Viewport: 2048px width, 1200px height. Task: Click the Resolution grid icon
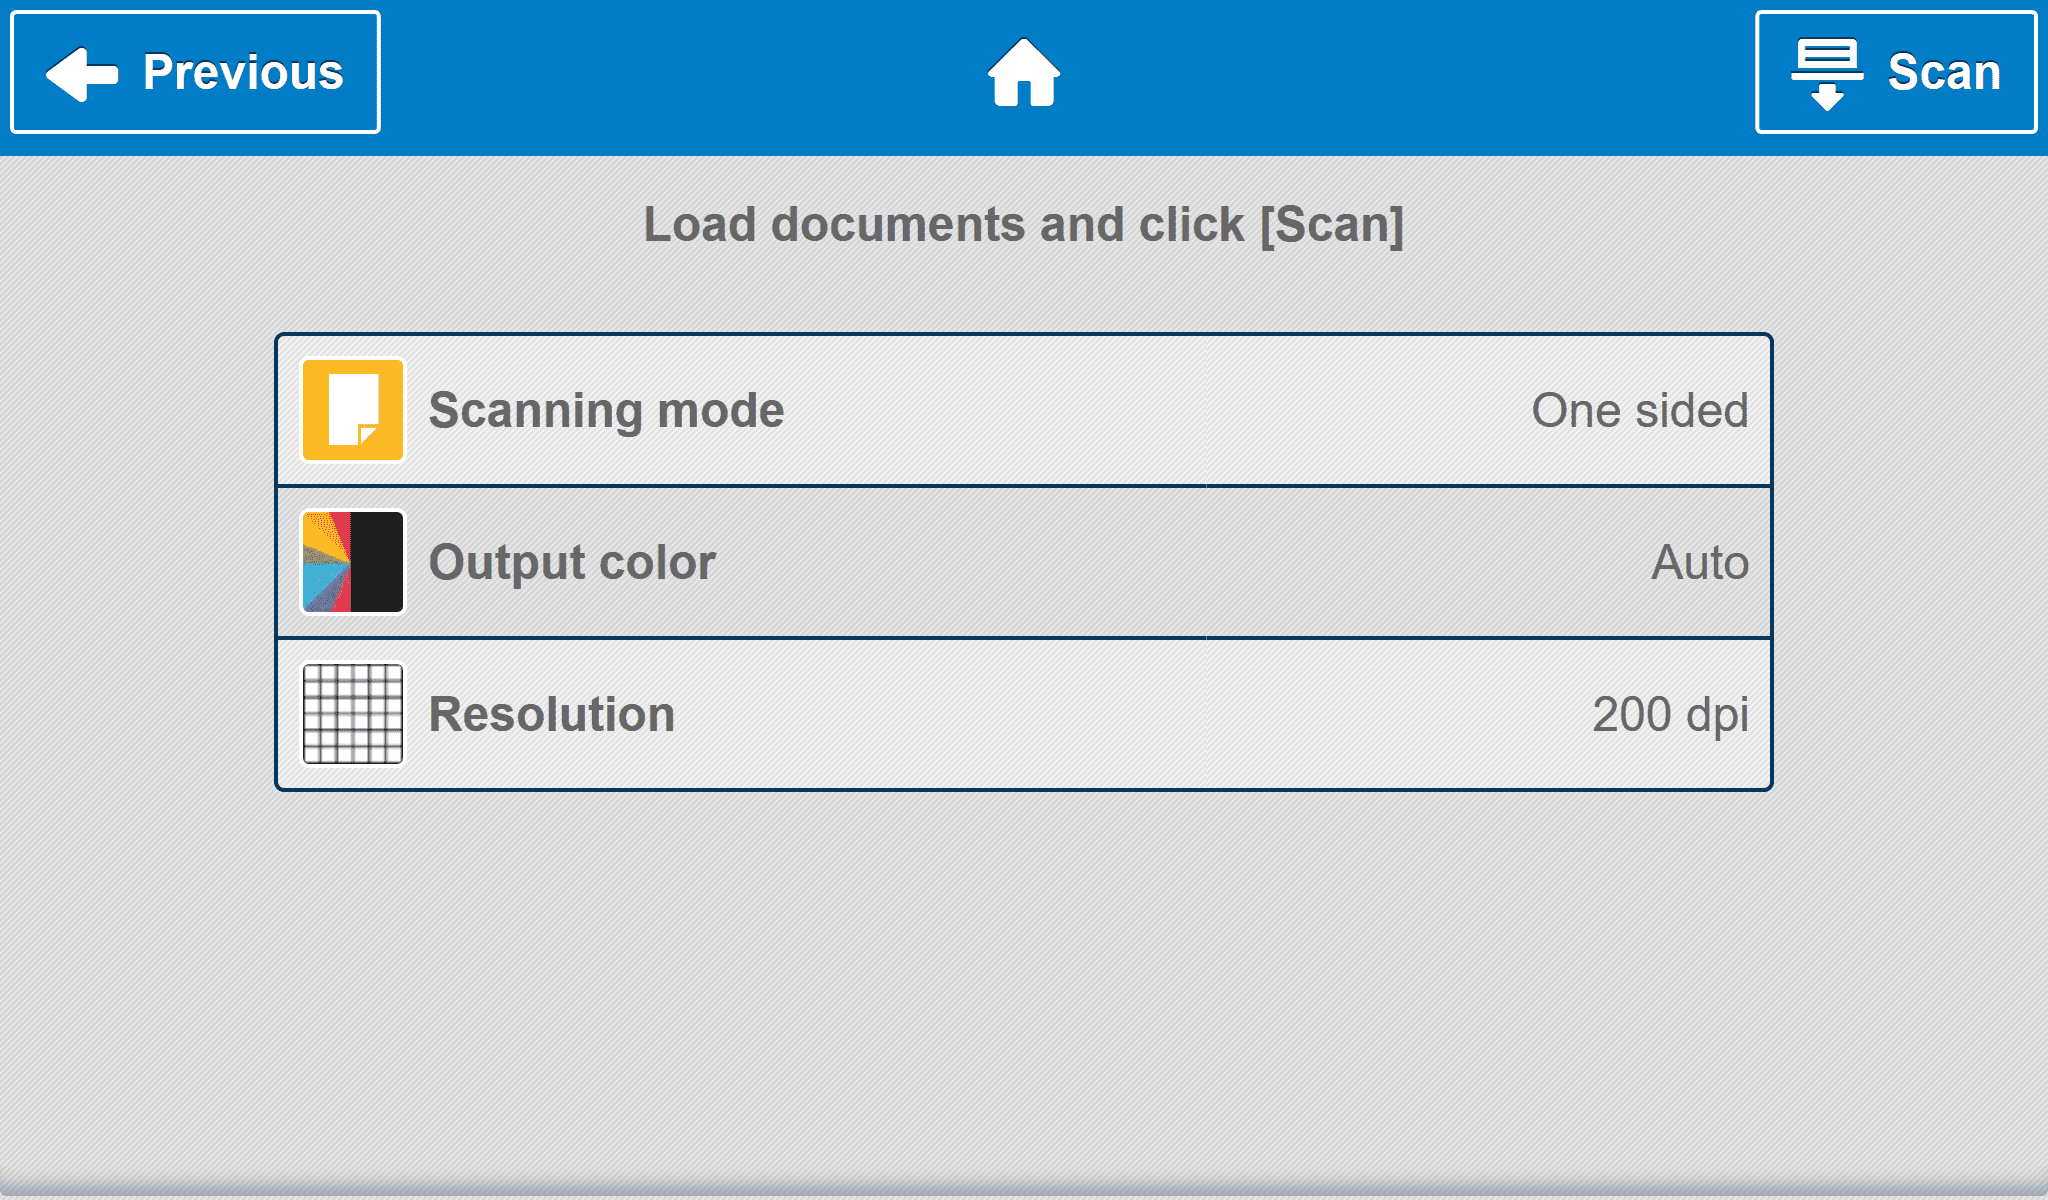click(353, 714)
